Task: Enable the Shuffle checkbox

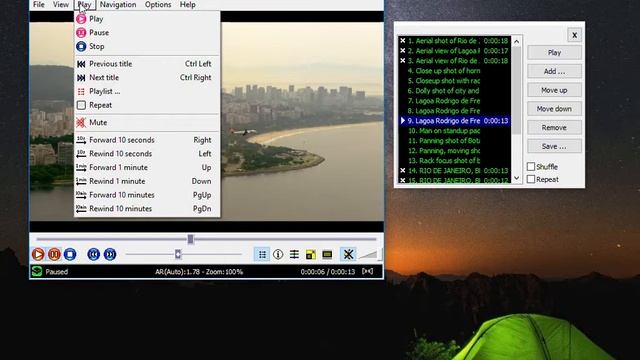Action: click(x=531, y=167)
